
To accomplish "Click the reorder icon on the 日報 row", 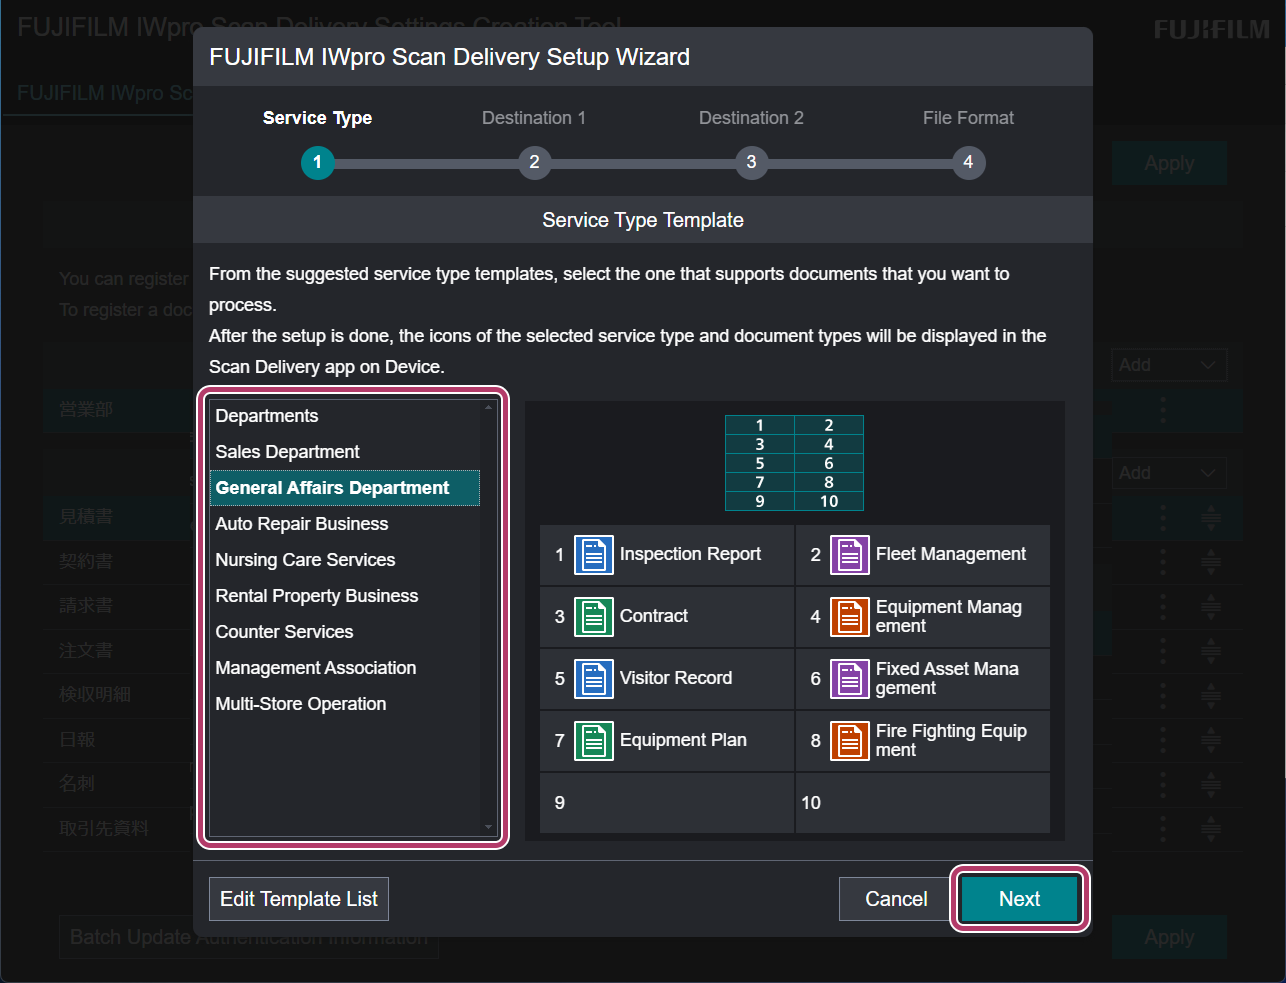I will coord(1211,739).
